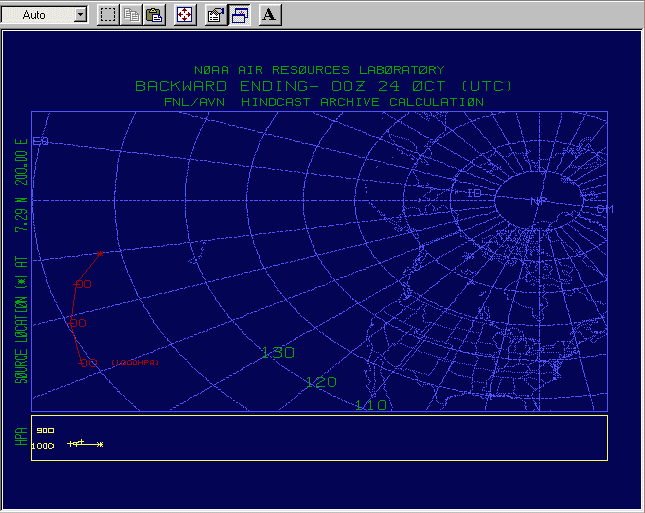Click the 120 longitude label

321,382
